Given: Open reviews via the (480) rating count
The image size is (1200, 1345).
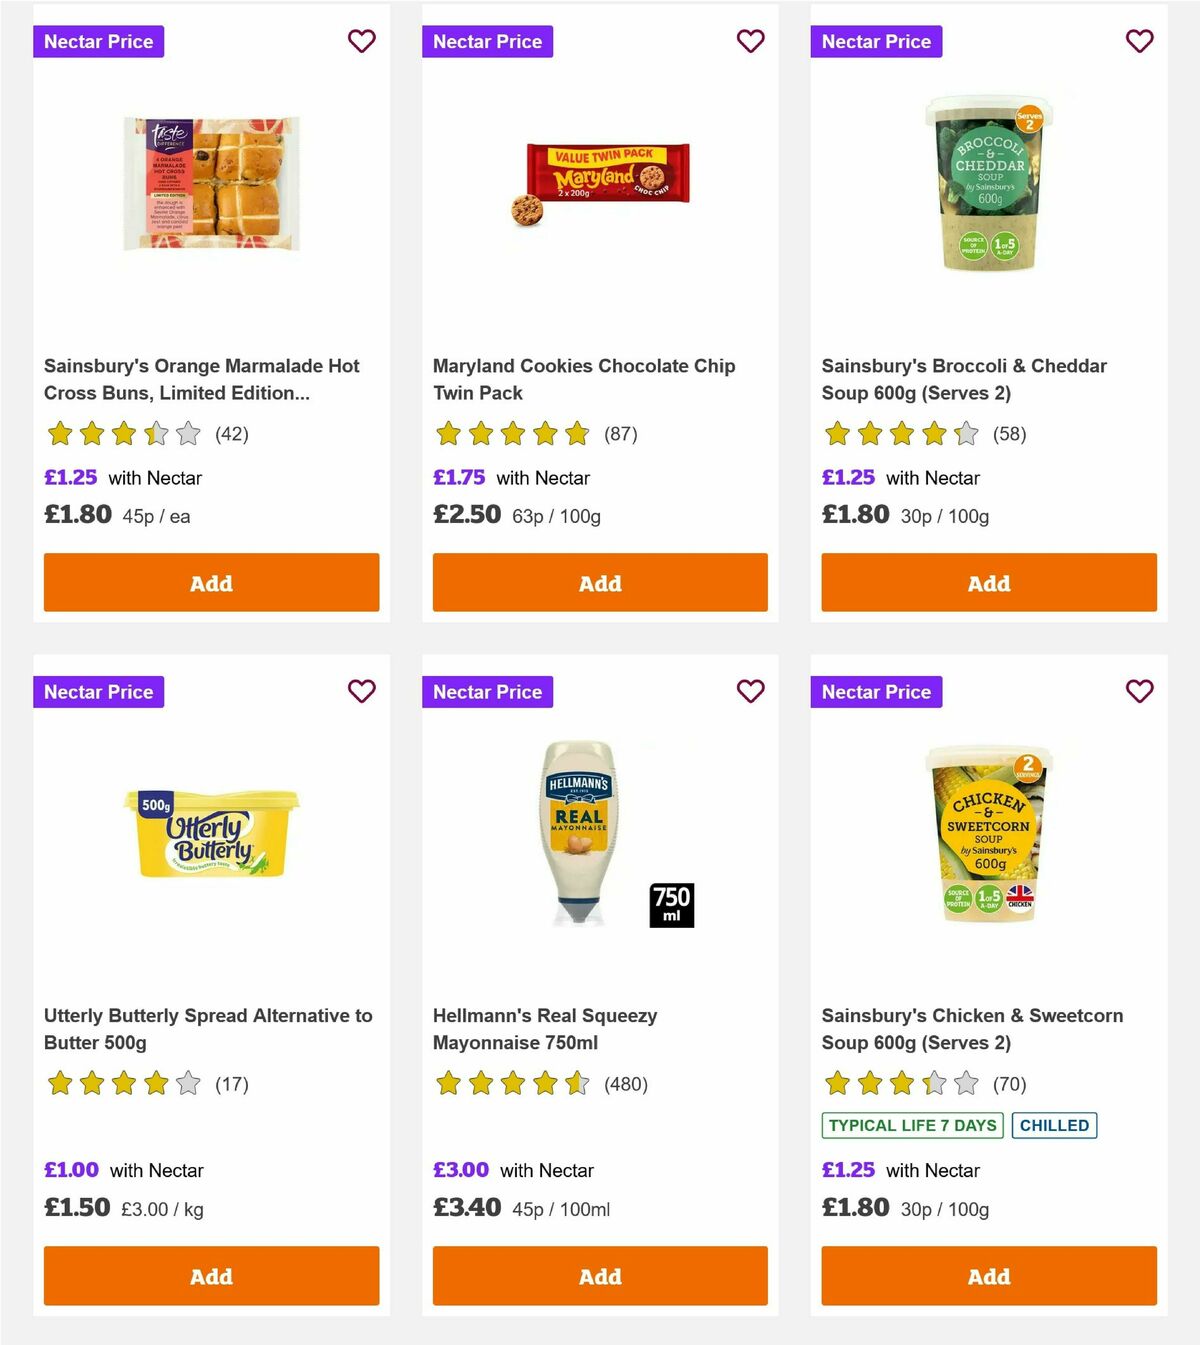Looking at the screenshot, I should (628, 1084).
